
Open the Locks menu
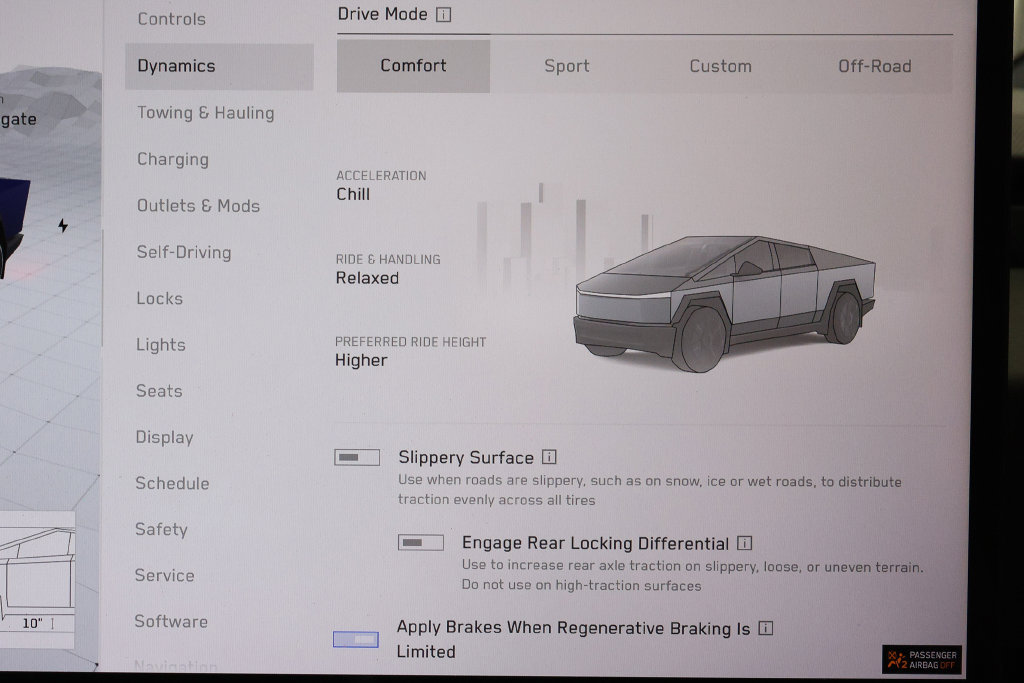159,298
